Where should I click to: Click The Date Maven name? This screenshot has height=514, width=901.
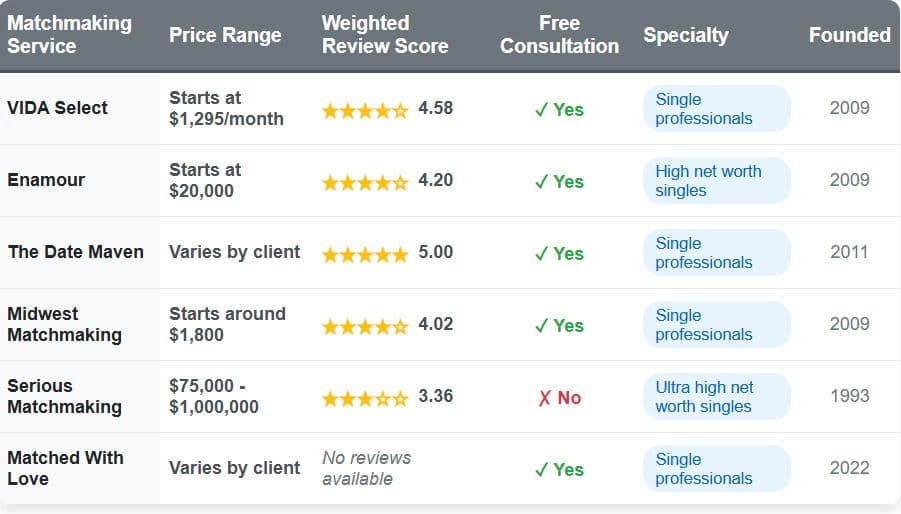[x=76, y=252]
